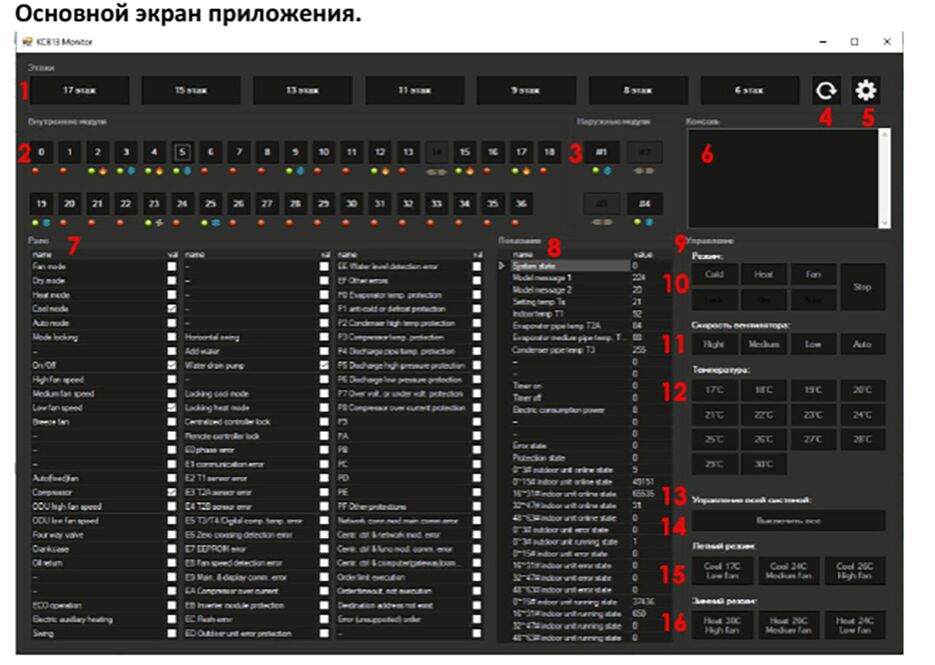Set fan speed to Auto
Screen dimensions: 935x665
click(x=862, y=344)
